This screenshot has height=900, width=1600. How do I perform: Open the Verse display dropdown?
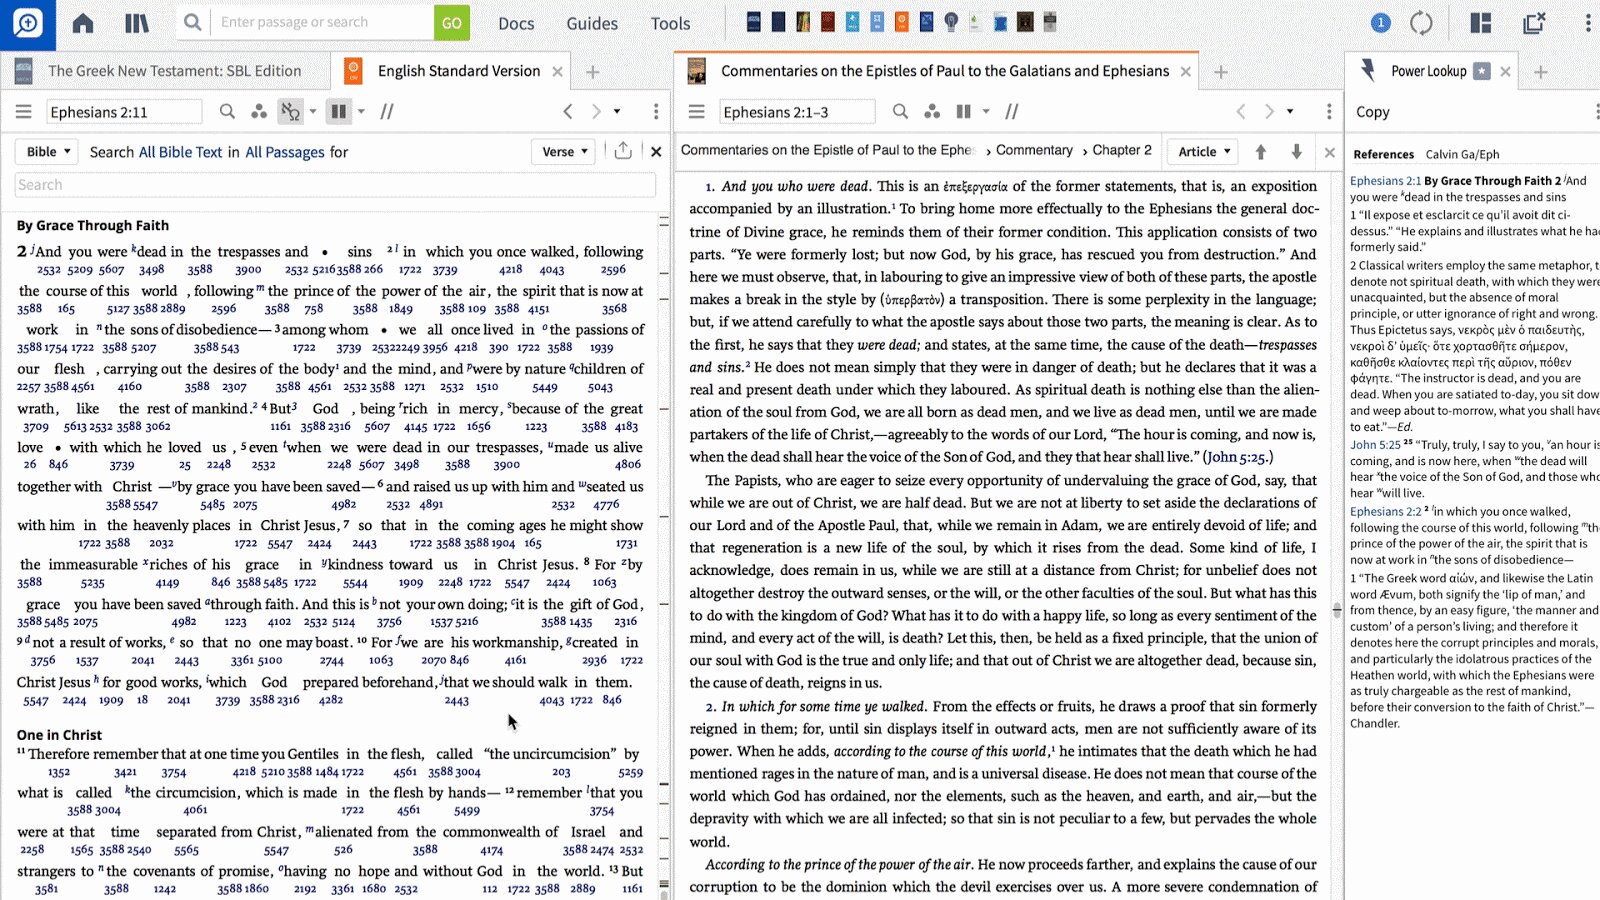pos(564,152)
